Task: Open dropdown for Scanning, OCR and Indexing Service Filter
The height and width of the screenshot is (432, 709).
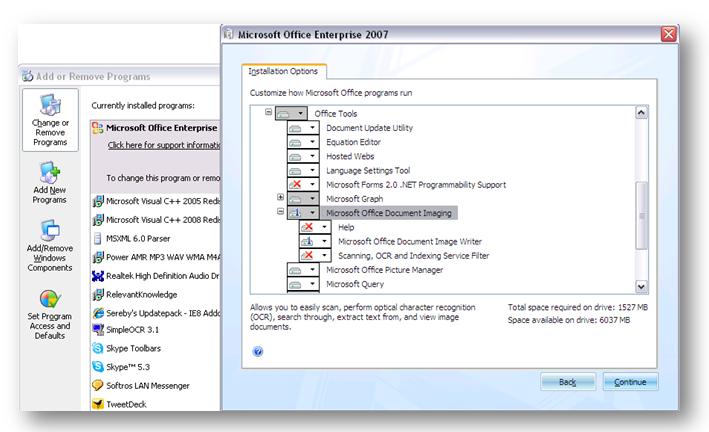Action: [315, 256]
